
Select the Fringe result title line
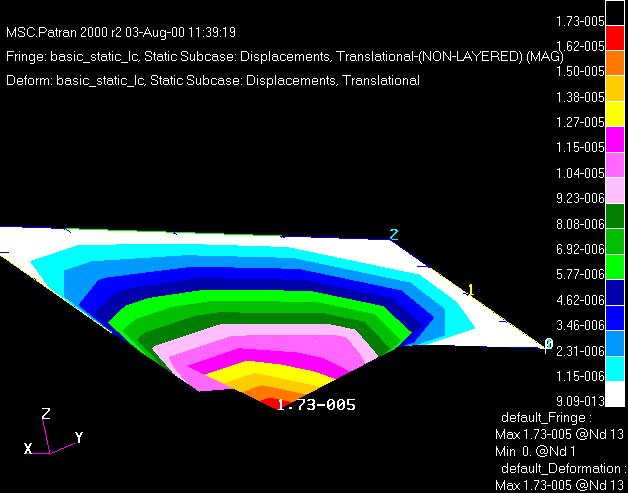[x=277, y=57]
